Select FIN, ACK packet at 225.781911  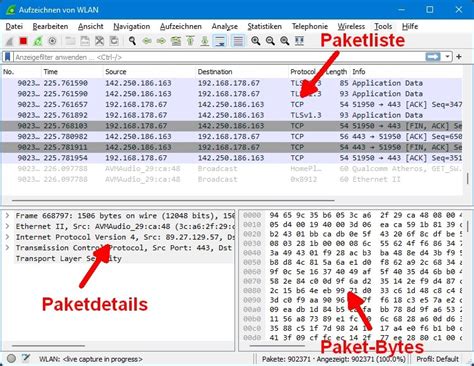pos(232,147)
